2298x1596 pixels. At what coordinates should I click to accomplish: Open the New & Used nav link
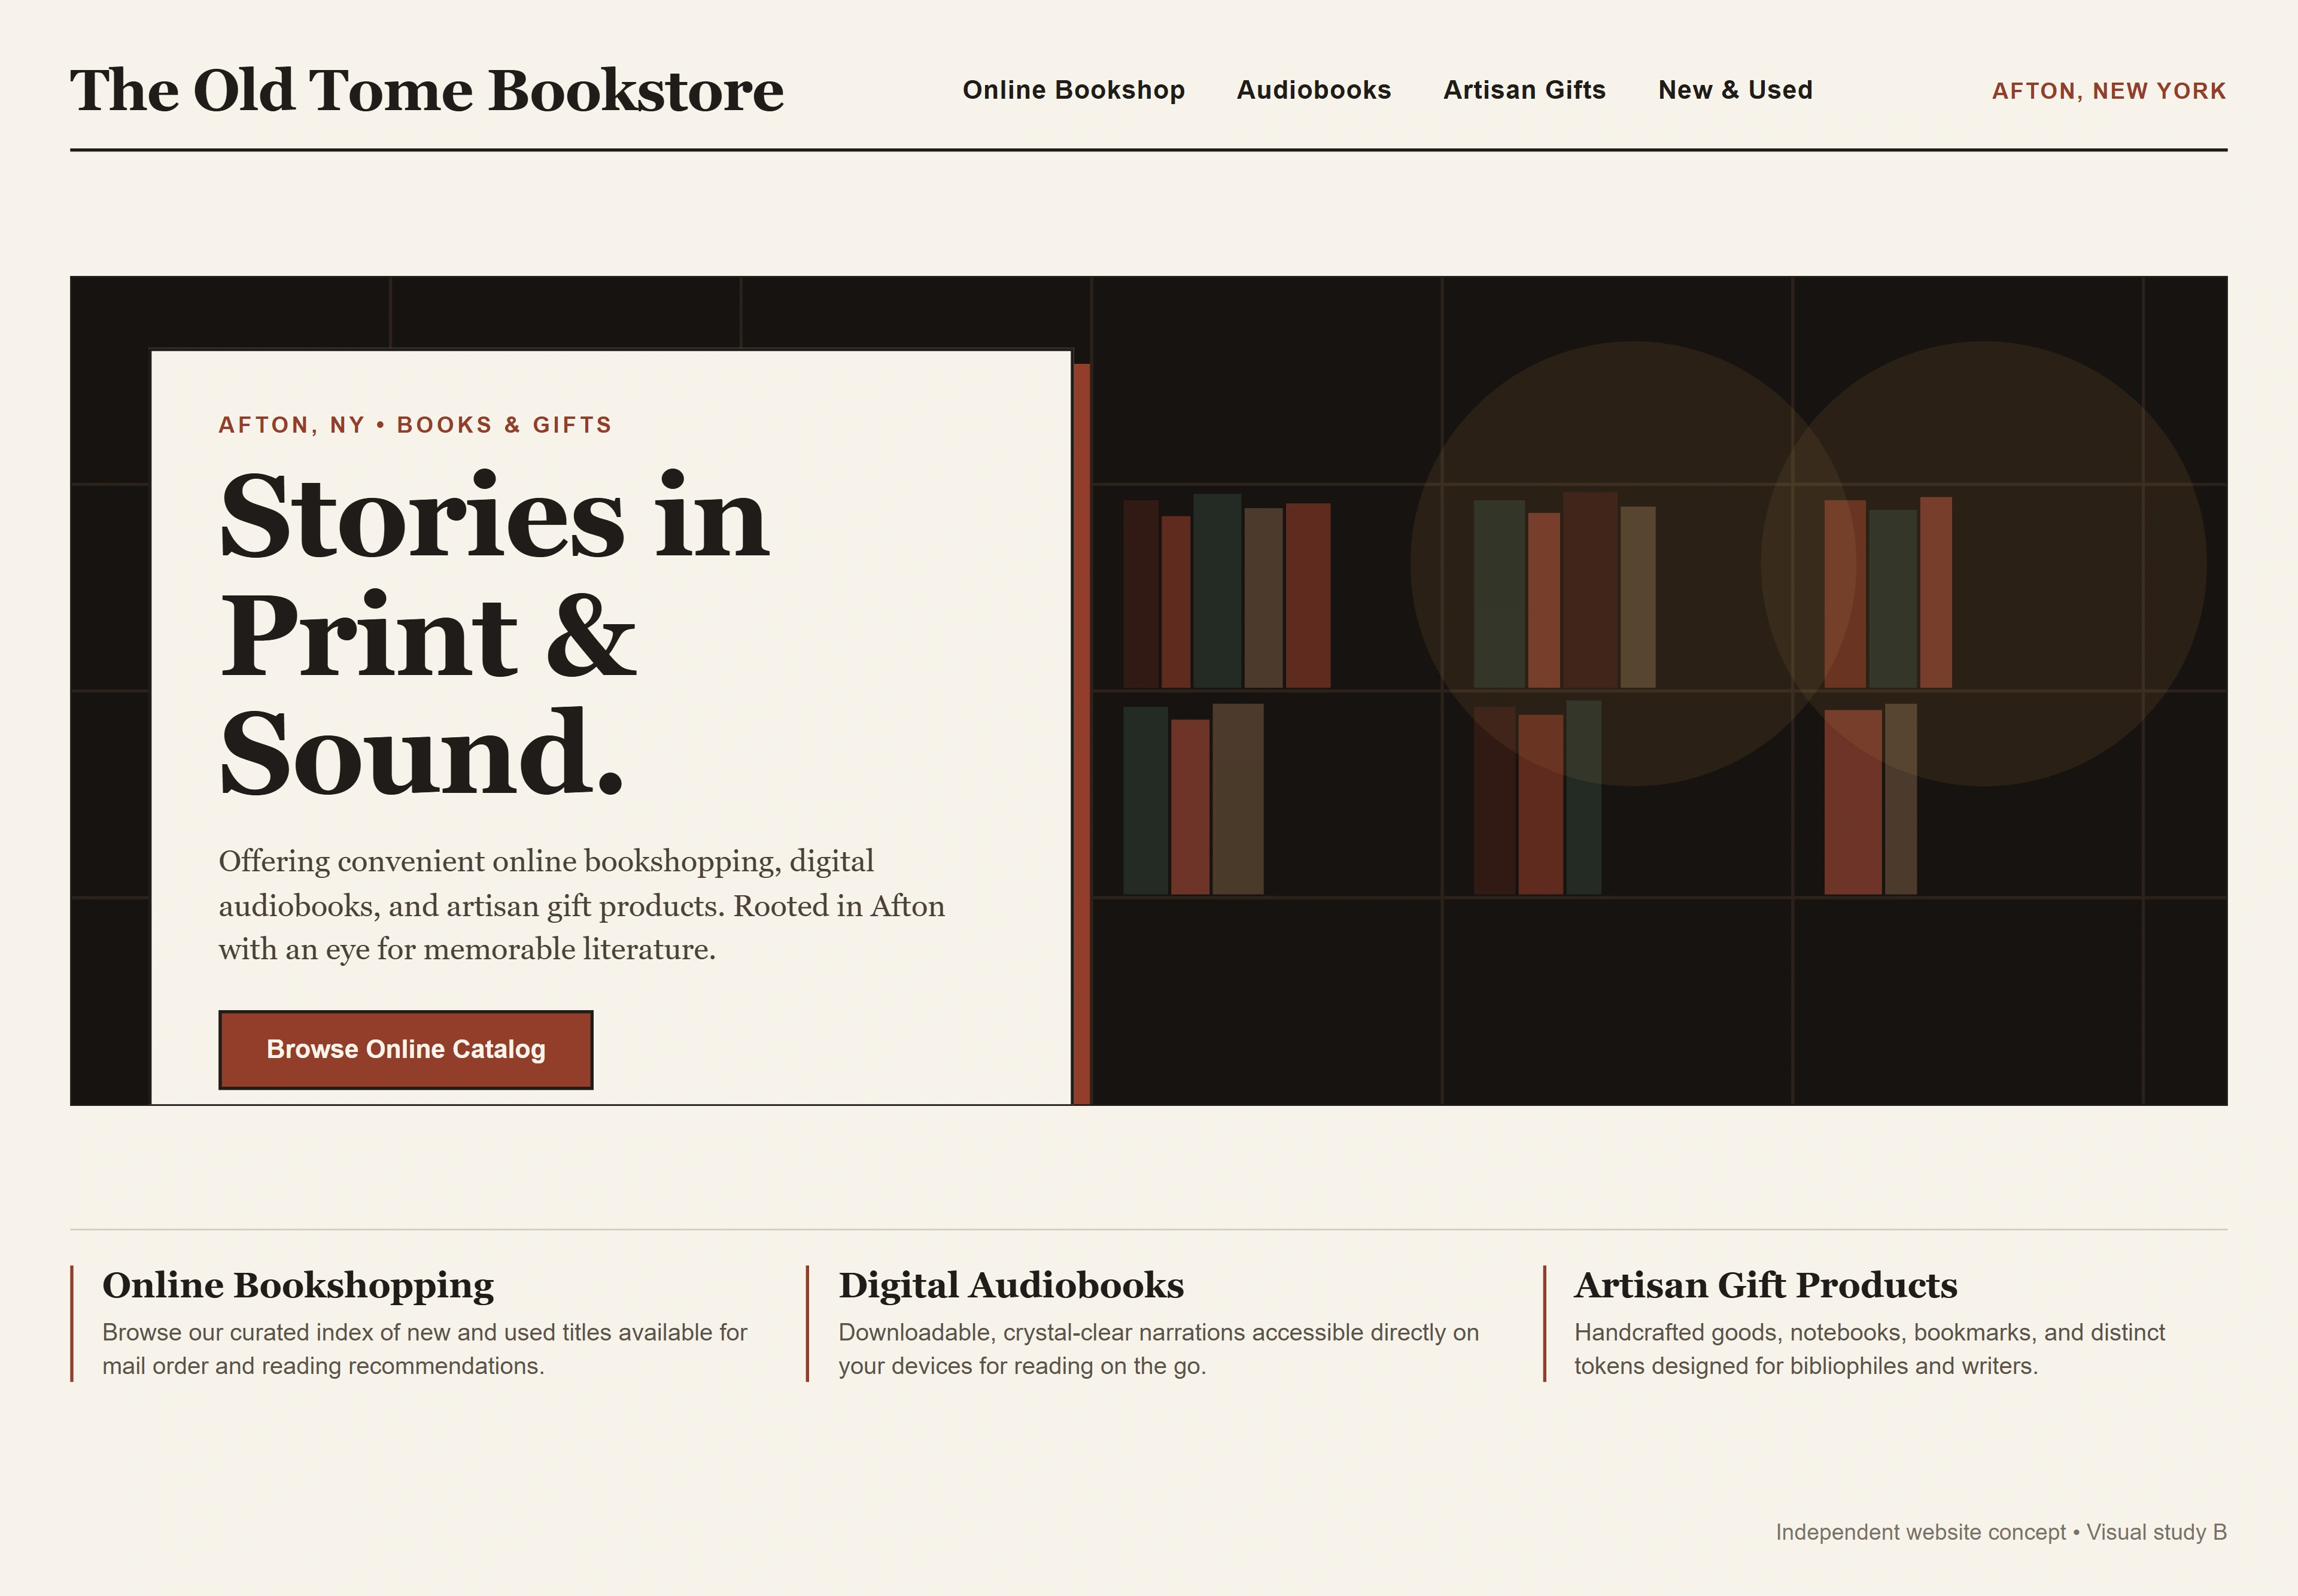1735,90
